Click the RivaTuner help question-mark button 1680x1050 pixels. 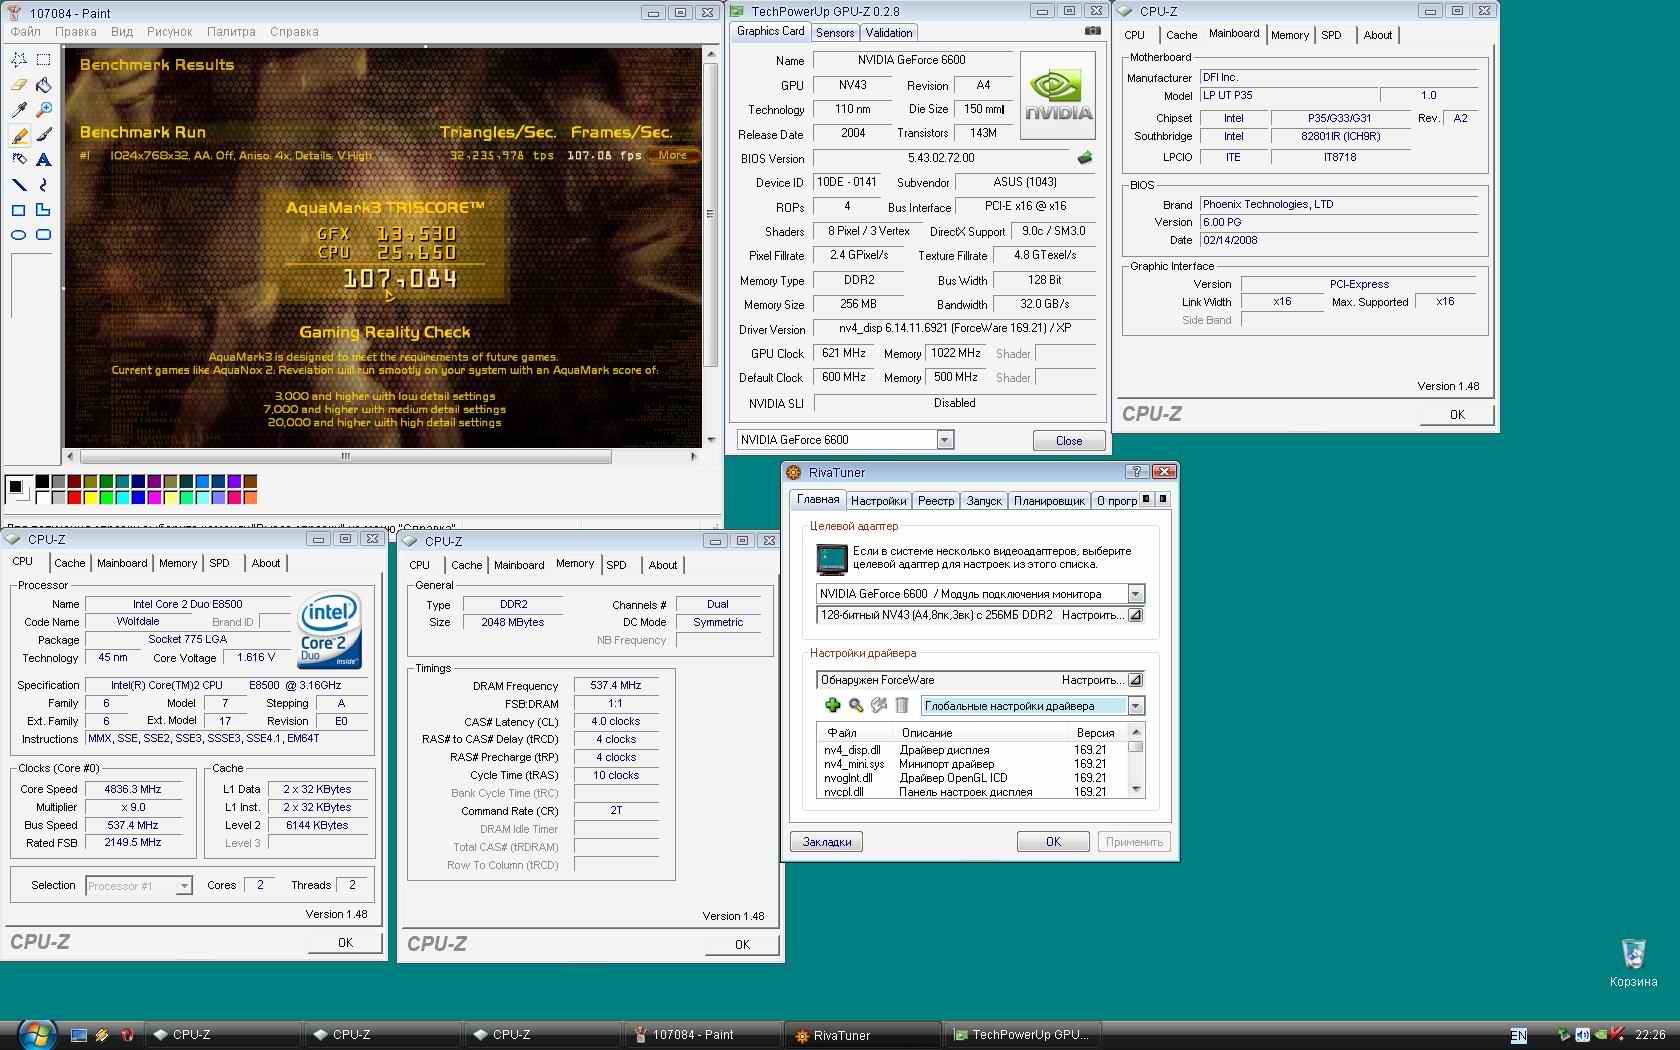point(1136,472)
